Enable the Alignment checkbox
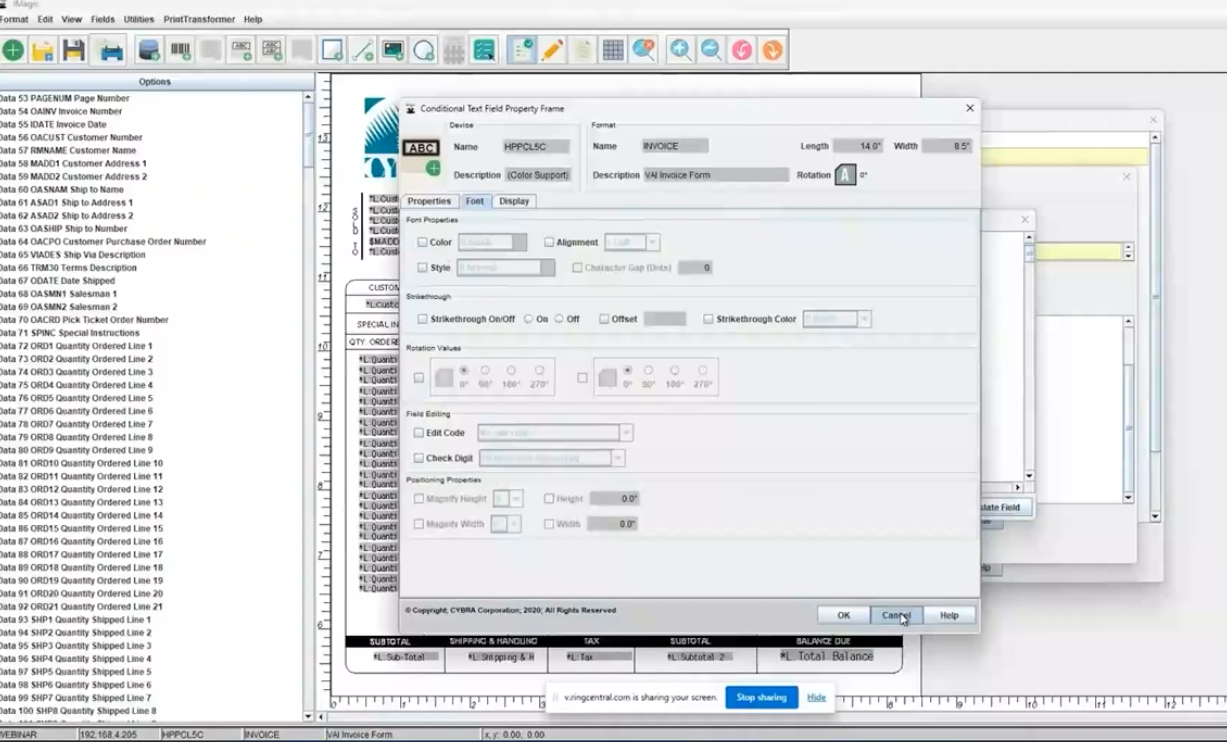Viewport: 1227px width, 742px height. click(549, 242)
